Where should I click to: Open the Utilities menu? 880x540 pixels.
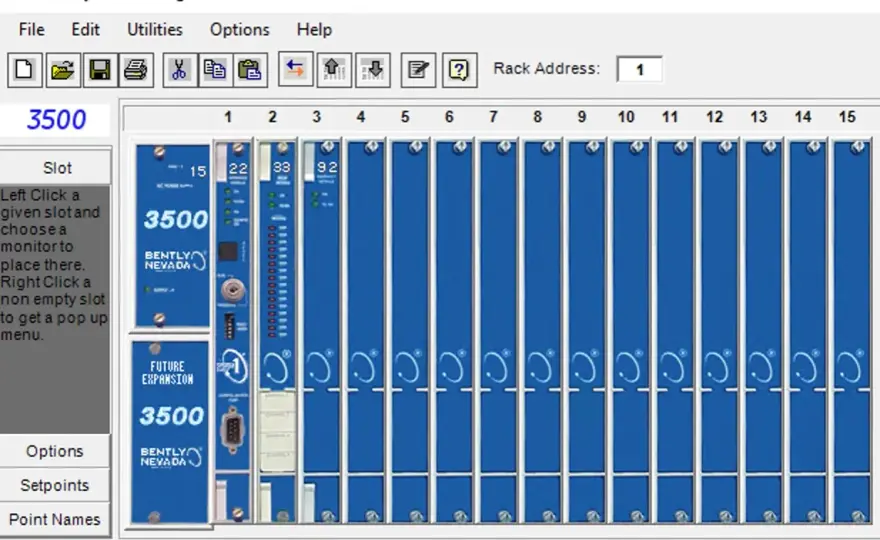tap(155, 29)
